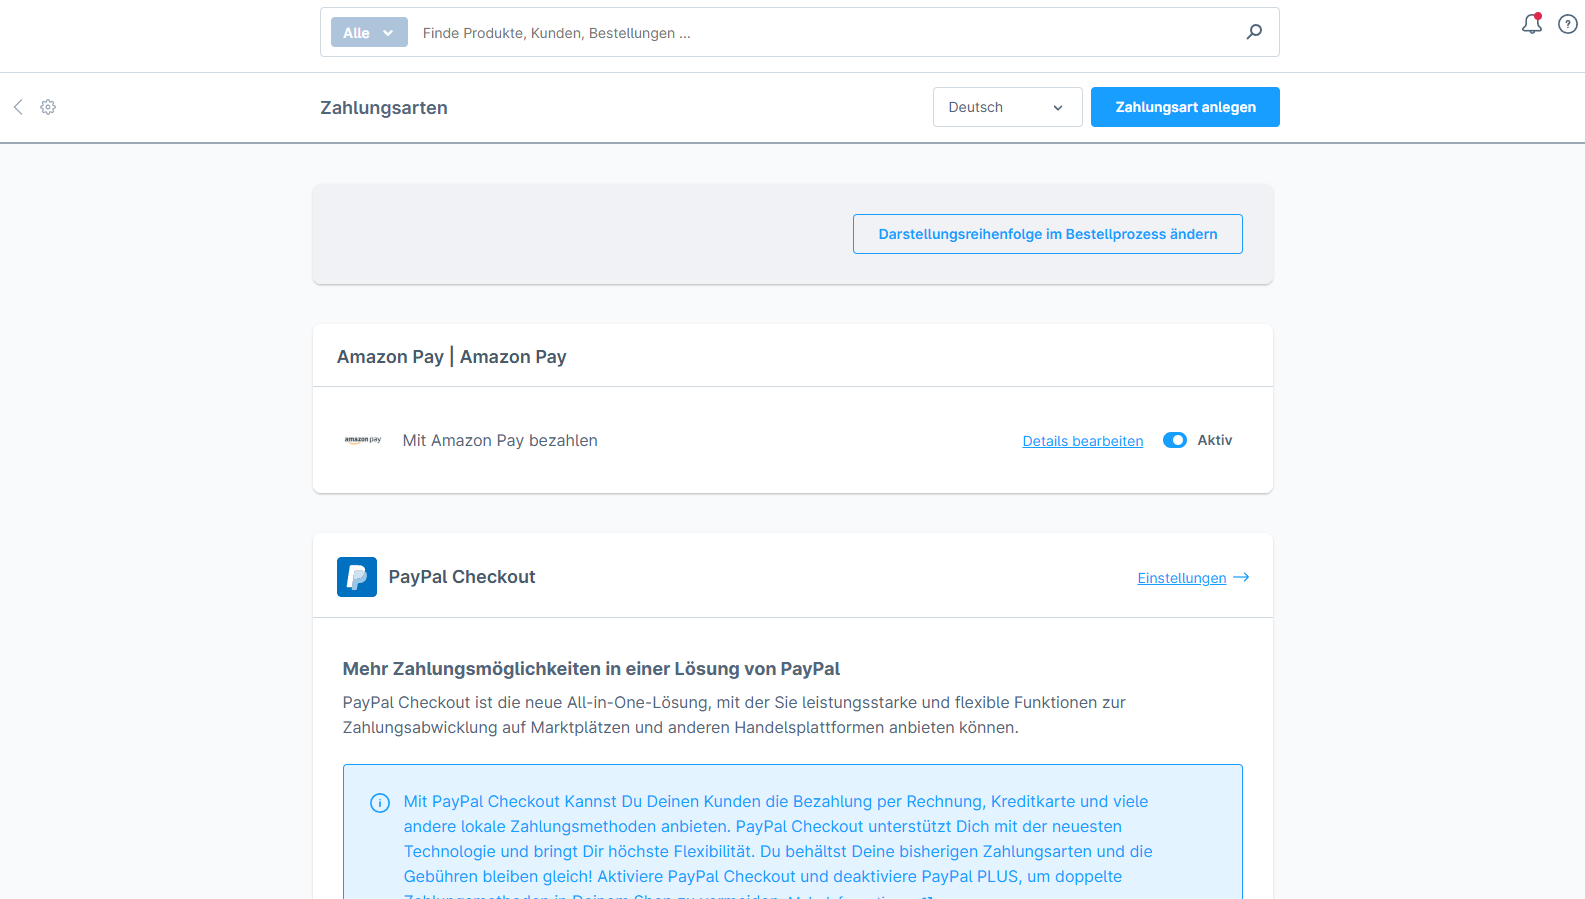Open the help question mark icon
This screenshot has width=1585, height=899.
point(1567,24)
